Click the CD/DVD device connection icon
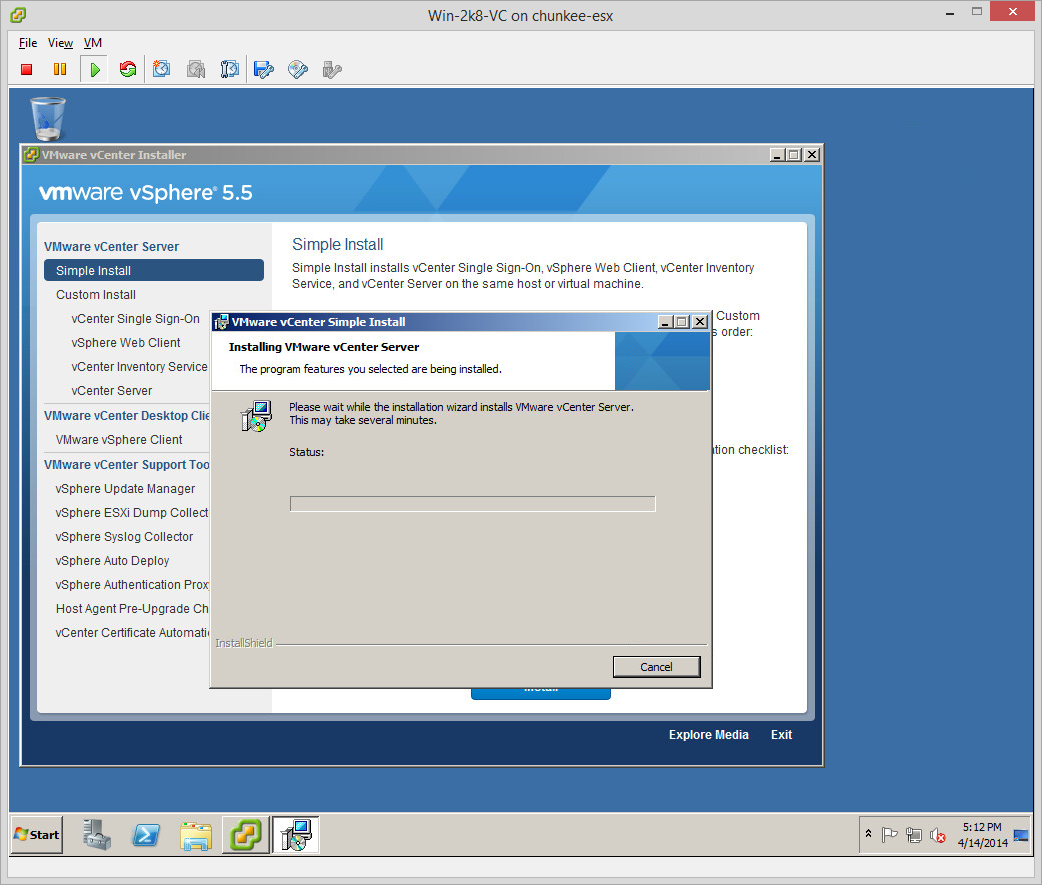 [x=298, y=69]
